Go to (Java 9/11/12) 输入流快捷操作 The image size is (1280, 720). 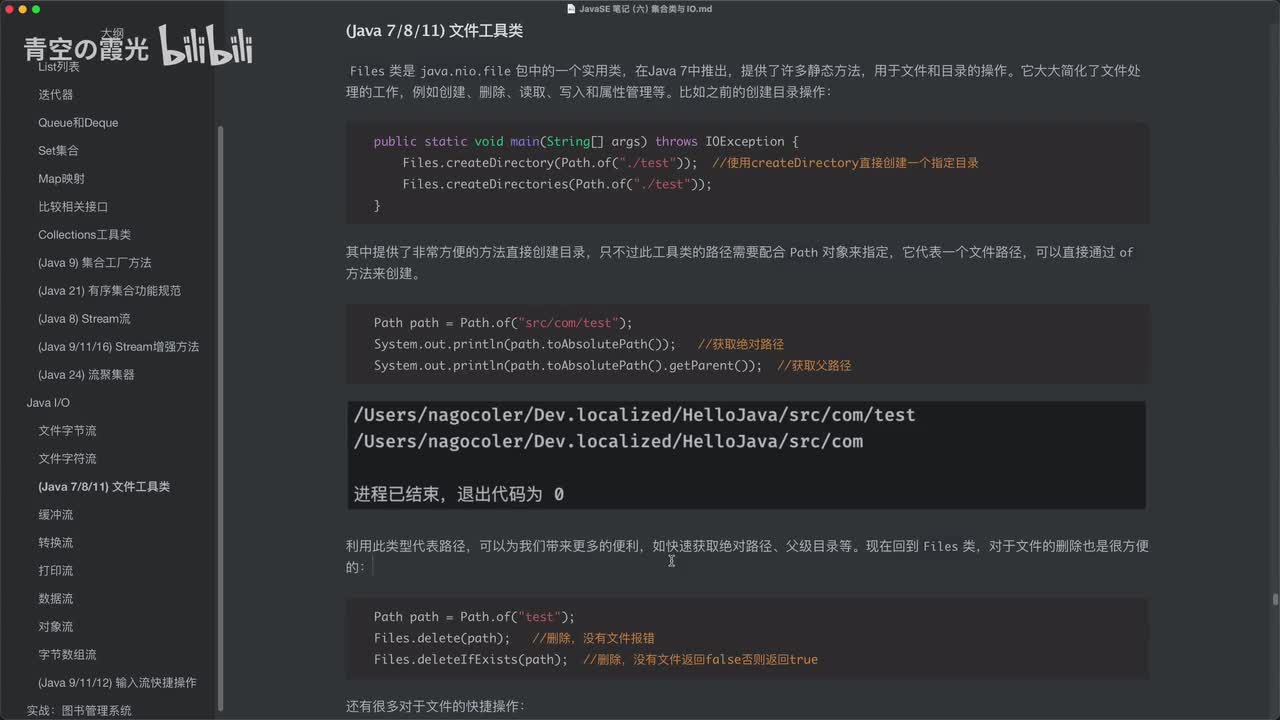(x=117, y=682)
